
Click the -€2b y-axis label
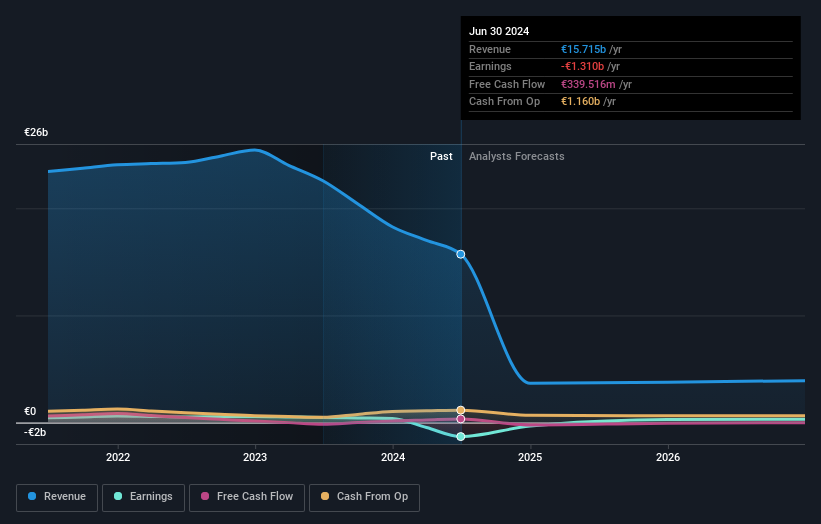35,432
